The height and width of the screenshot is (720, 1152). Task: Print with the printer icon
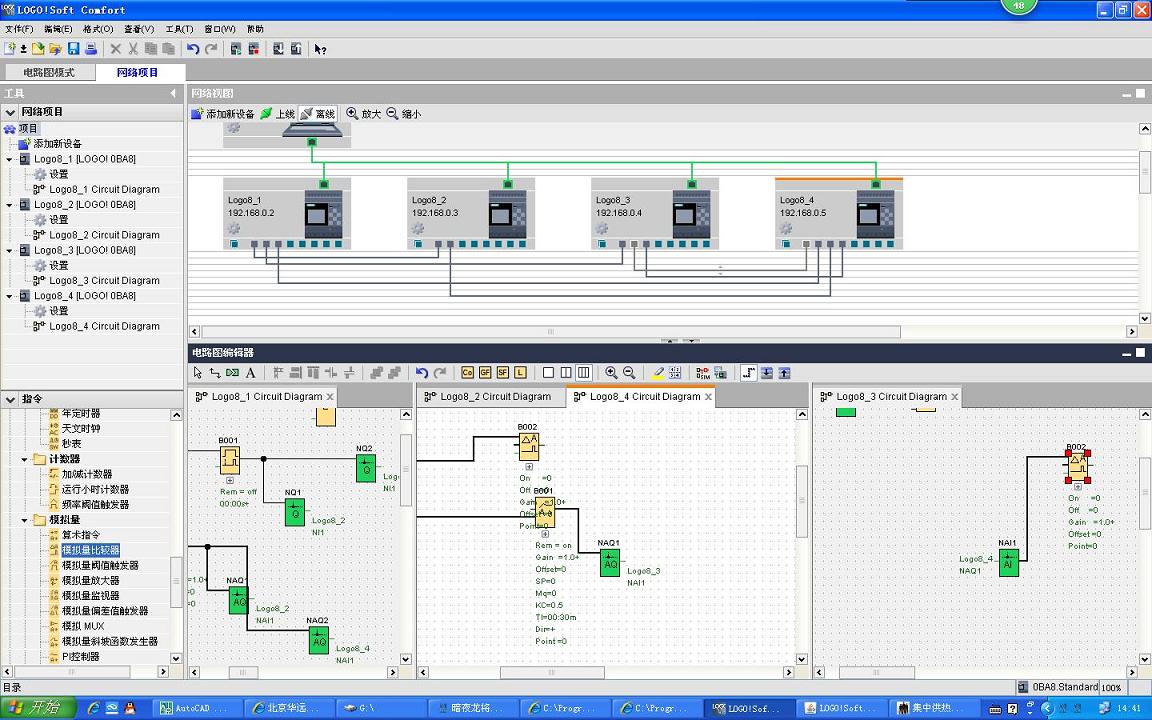tap(91, 48)
